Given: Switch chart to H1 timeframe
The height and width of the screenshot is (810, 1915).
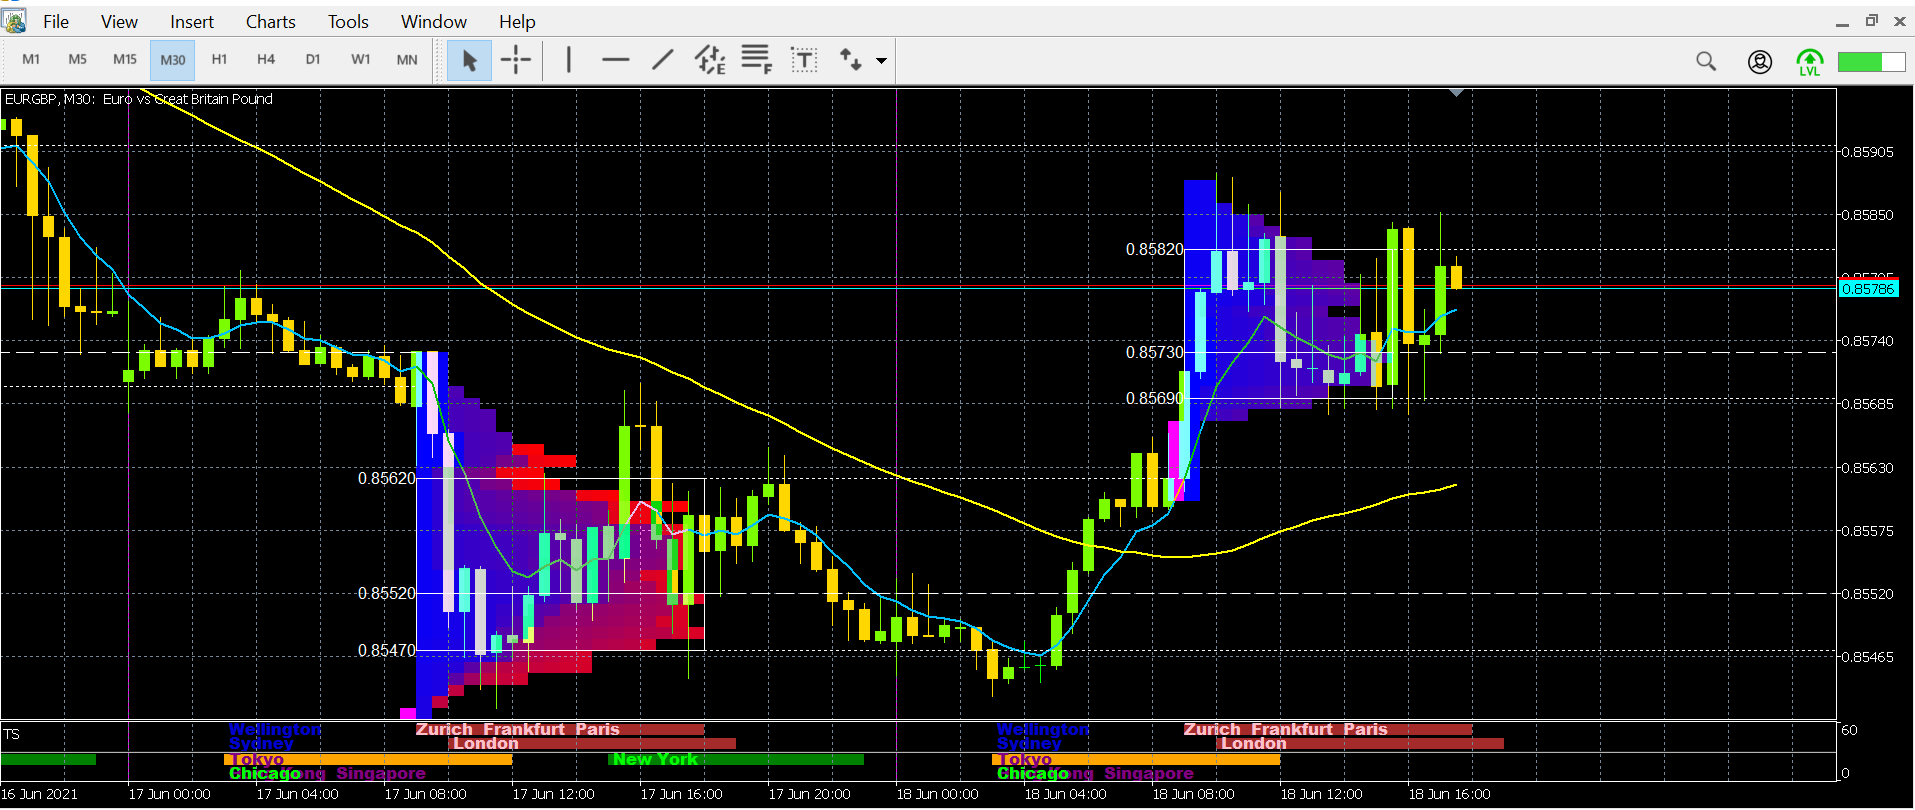Looking at the screenshot, I should pos(219,60).
